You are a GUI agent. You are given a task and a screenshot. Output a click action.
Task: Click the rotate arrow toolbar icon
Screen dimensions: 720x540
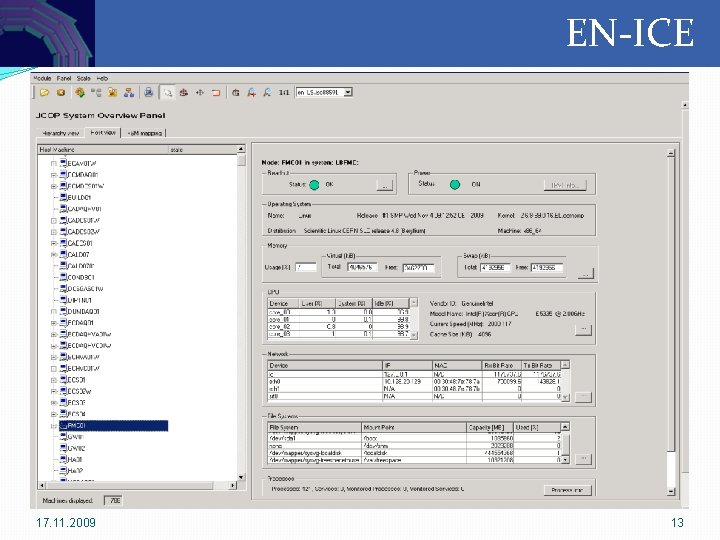pos(236,93)
